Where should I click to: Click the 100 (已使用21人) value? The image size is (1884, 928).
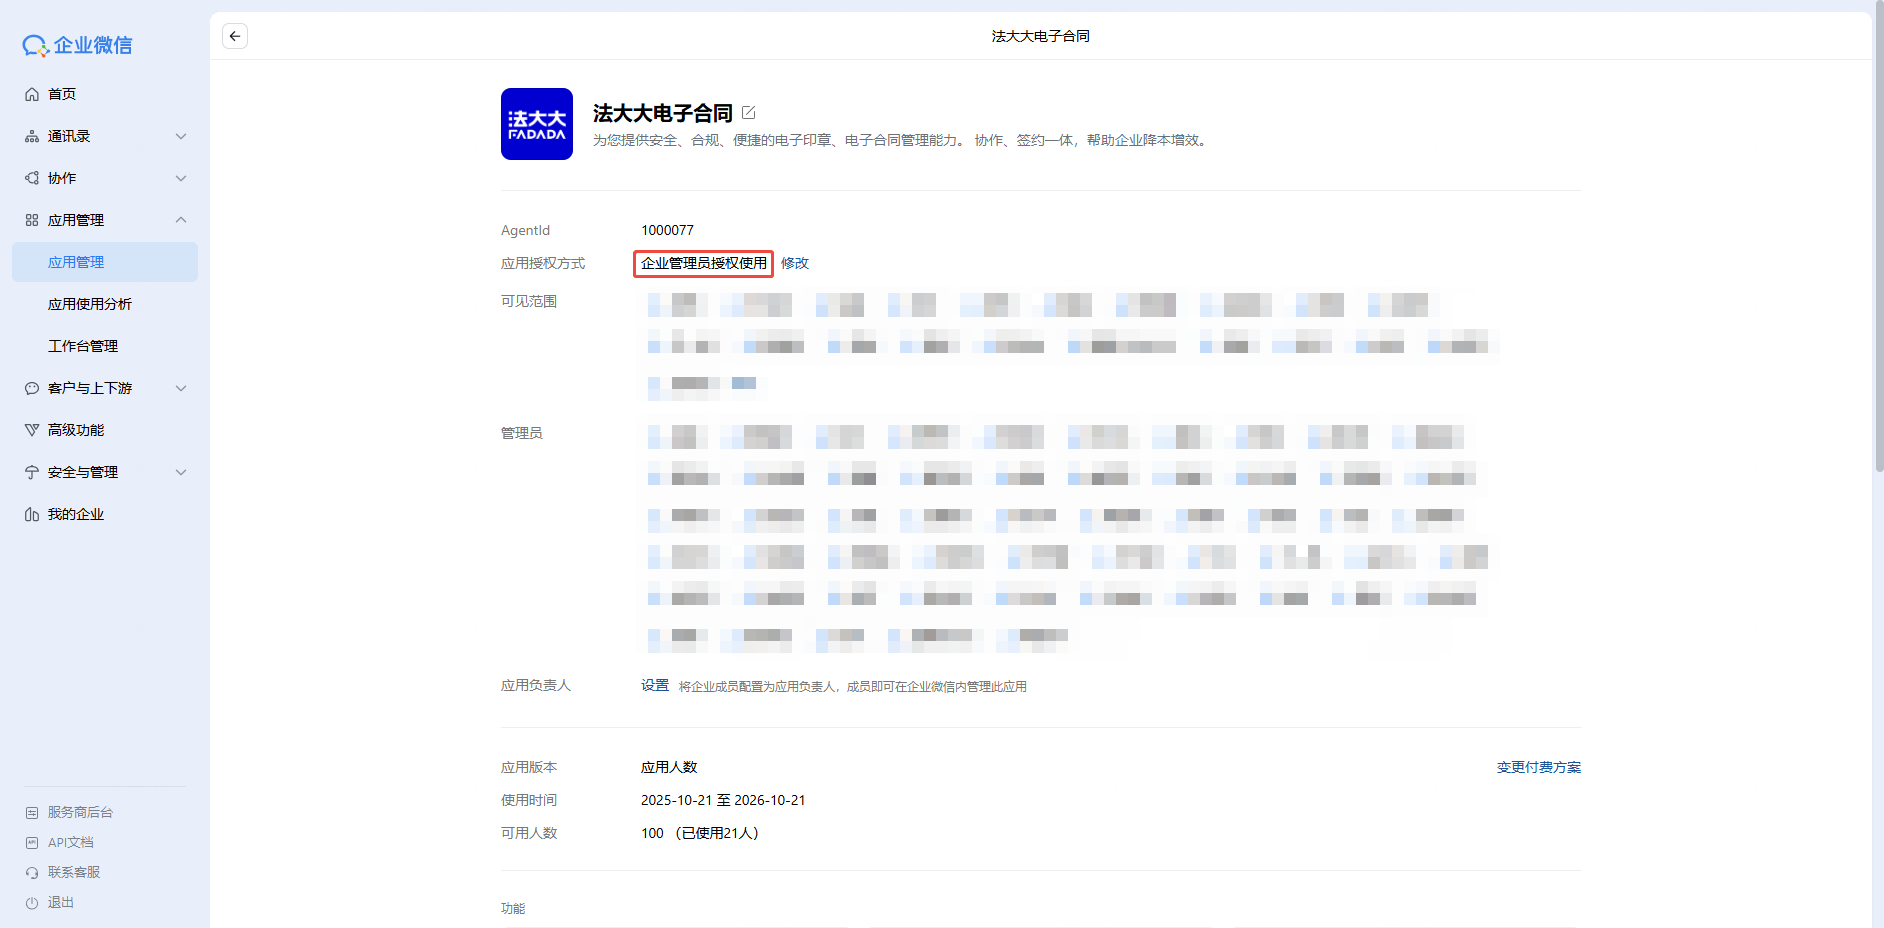(700, 833)
